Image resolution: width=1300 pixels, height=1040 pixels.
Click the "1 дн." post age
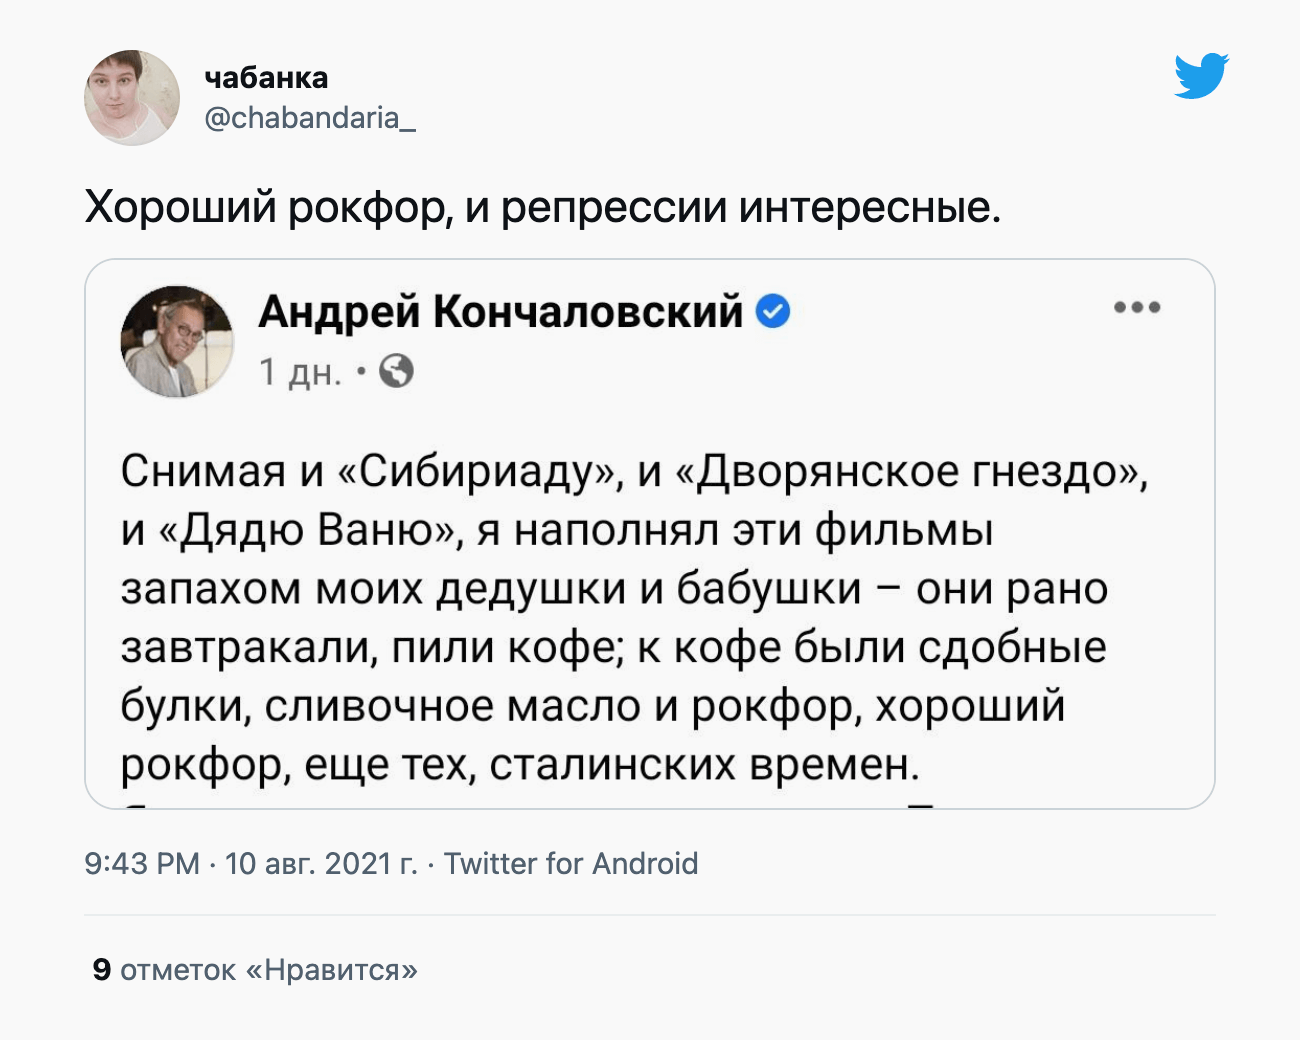tap(300, 372)
